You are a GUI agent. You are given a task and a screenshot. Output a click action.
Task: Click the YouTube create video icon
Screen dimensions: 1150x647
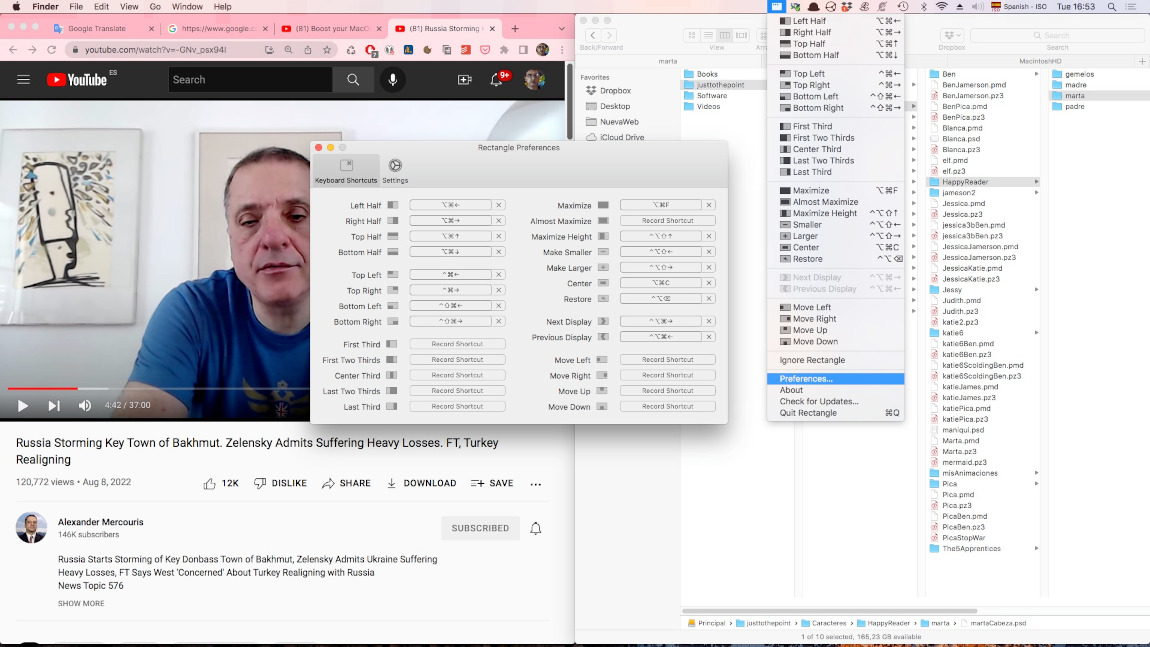464,80
